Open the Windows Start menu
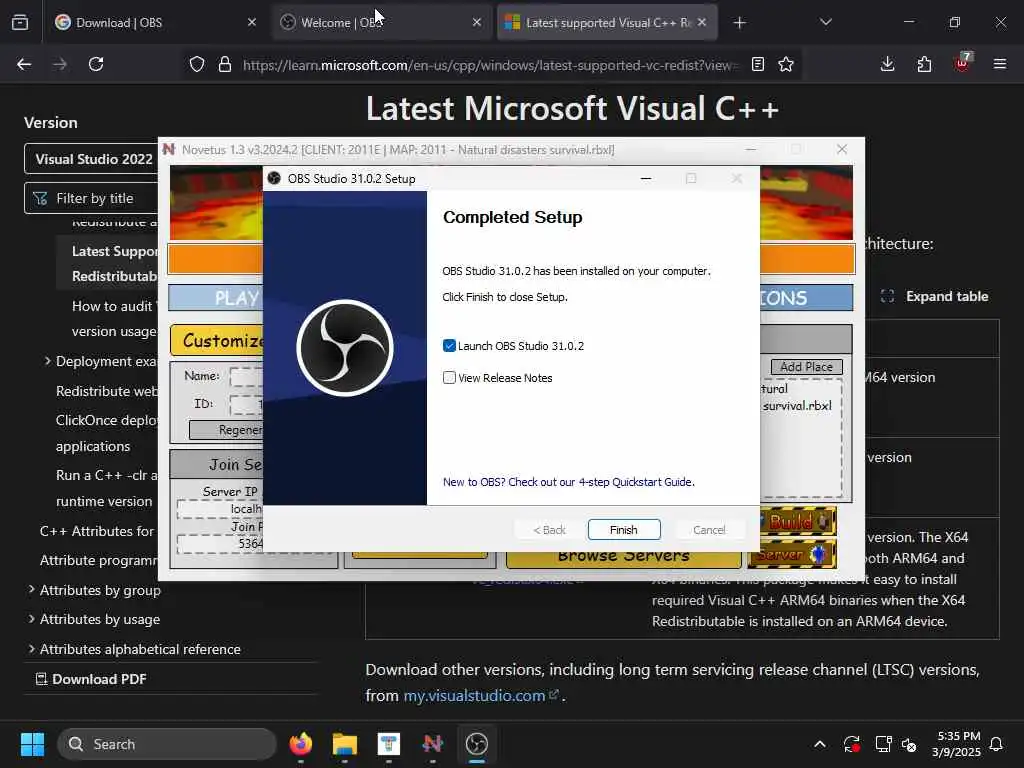 [32, 744]
